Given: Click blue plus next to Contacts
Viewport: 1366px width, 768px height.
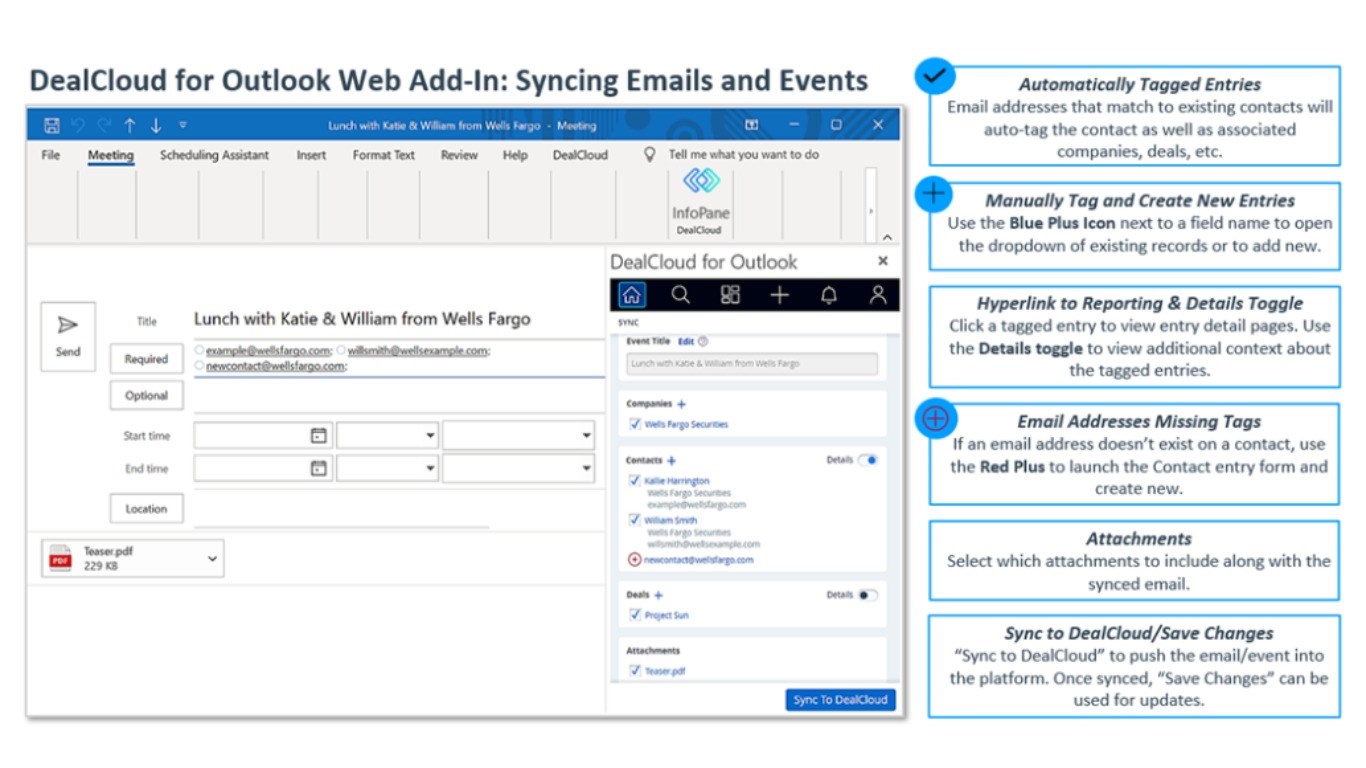Looking at the screenshot, I should point(672,461).
